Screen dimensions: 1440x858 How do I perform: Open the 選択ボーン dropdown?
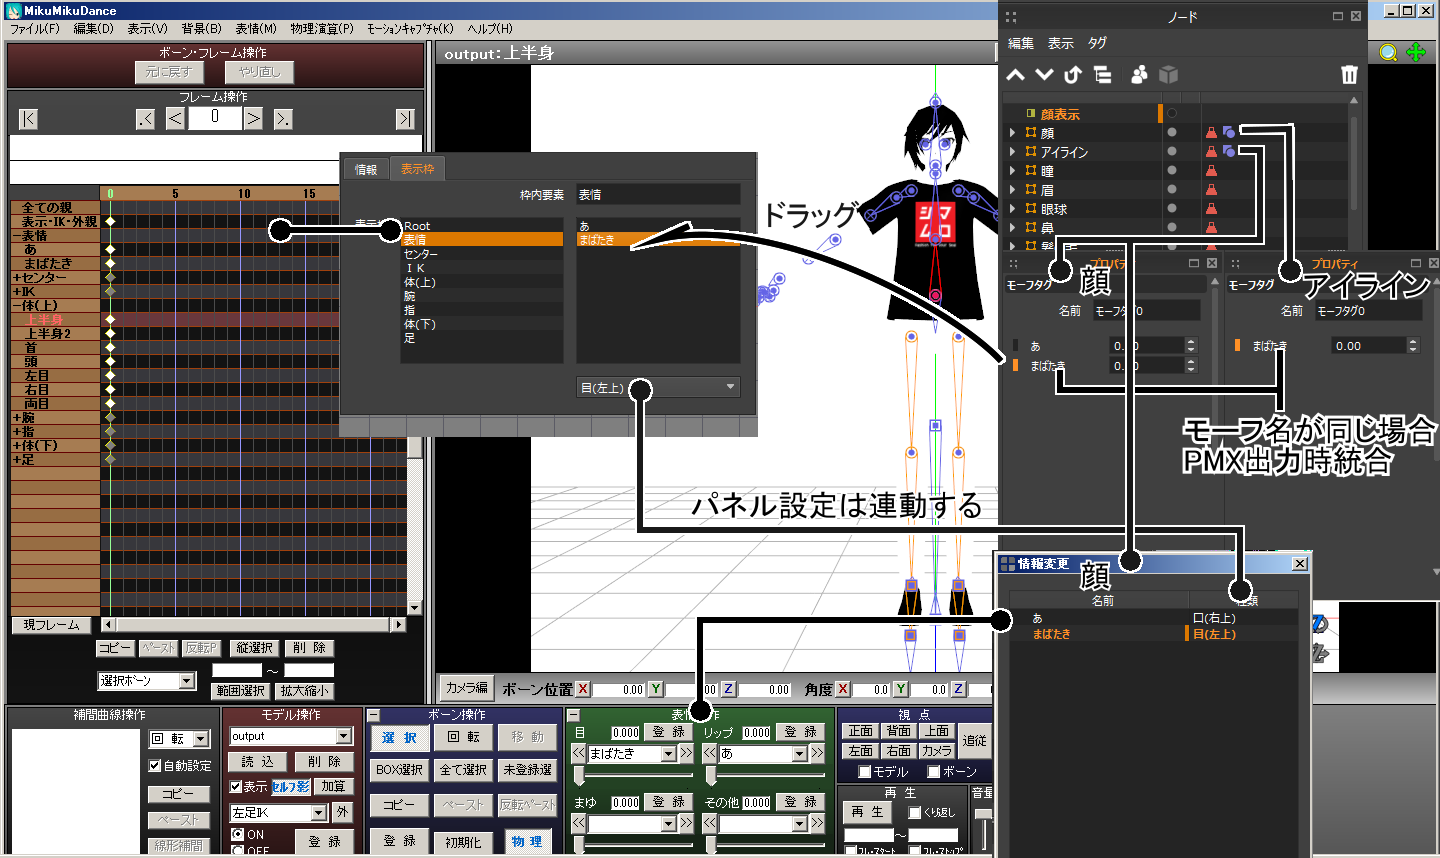tap(146, 681)
